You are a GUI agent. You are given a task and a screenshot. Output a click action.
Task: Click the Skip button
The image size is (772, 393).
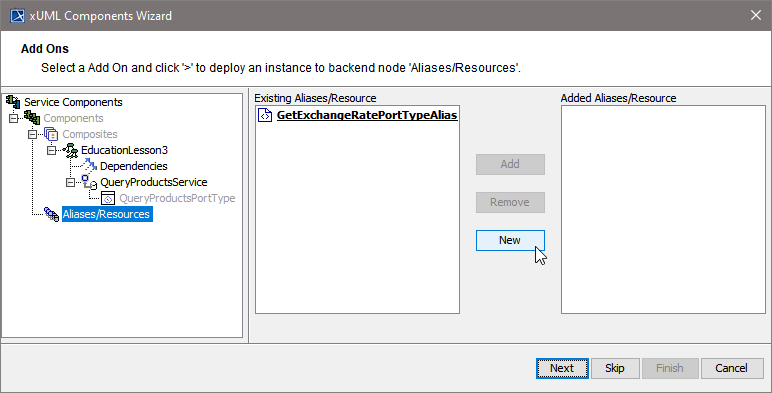pos(615,368)
